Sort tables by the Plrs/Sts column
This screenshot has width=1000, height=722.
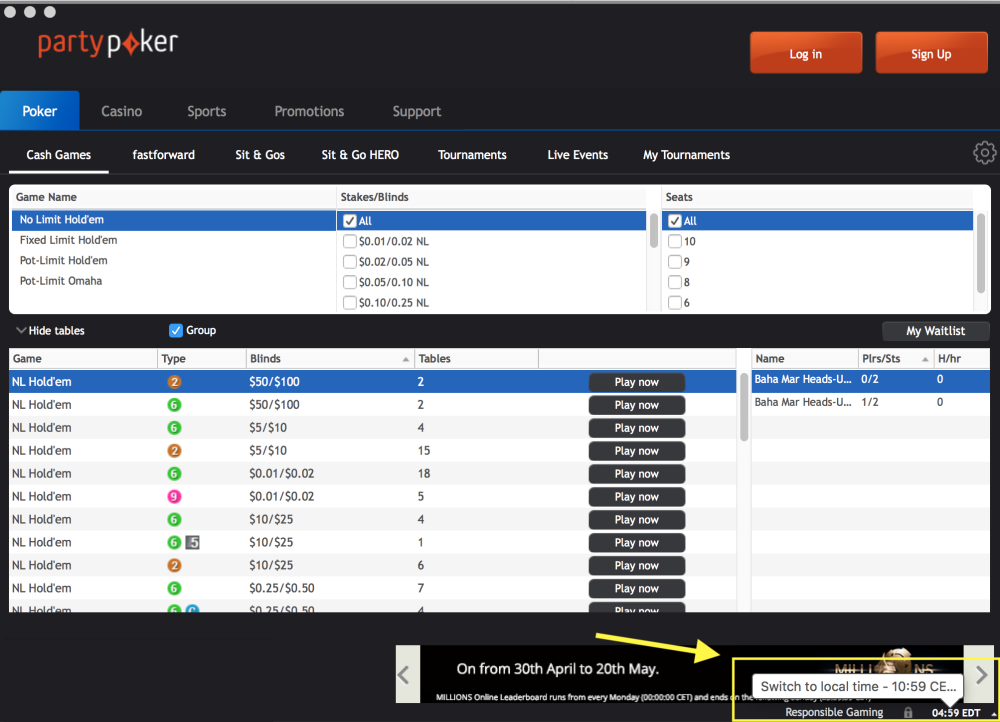895,358
